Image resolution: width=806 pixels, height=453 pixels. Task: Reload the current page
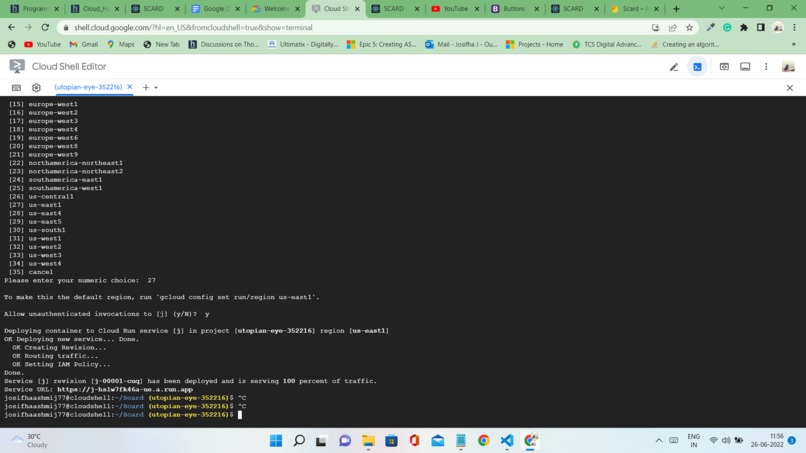pos(45,27)
